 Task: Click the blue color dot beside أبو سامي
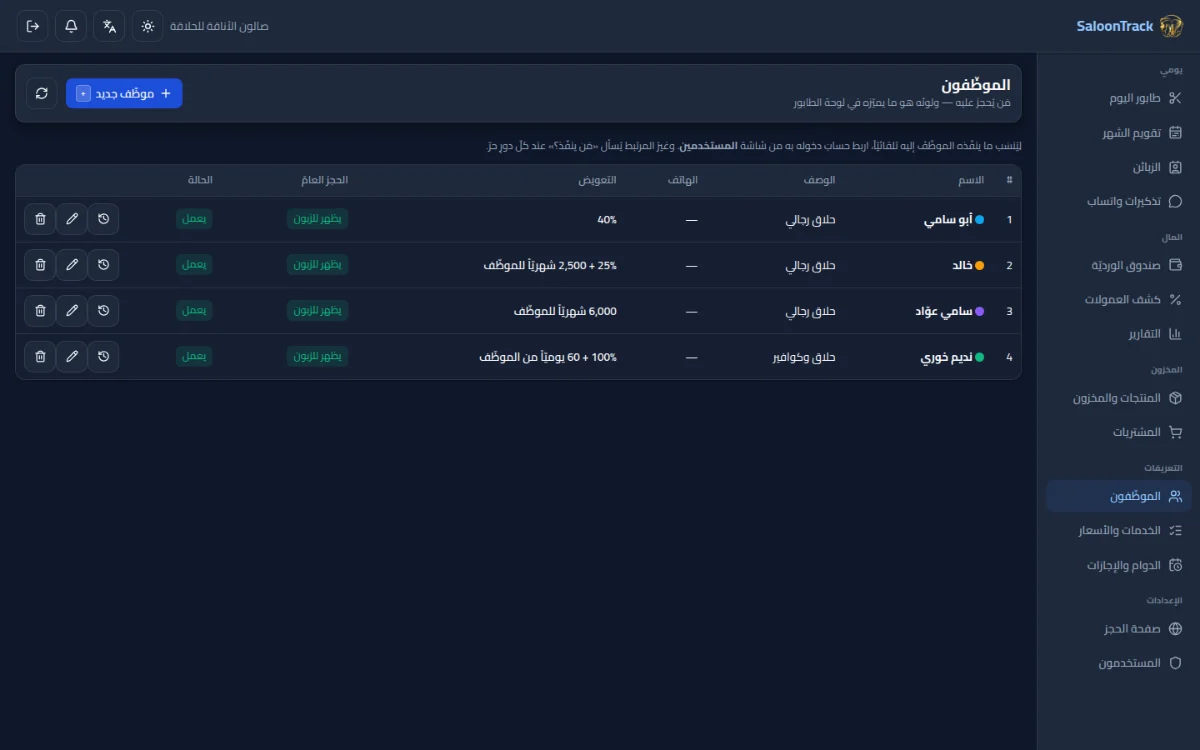[979, 219]
